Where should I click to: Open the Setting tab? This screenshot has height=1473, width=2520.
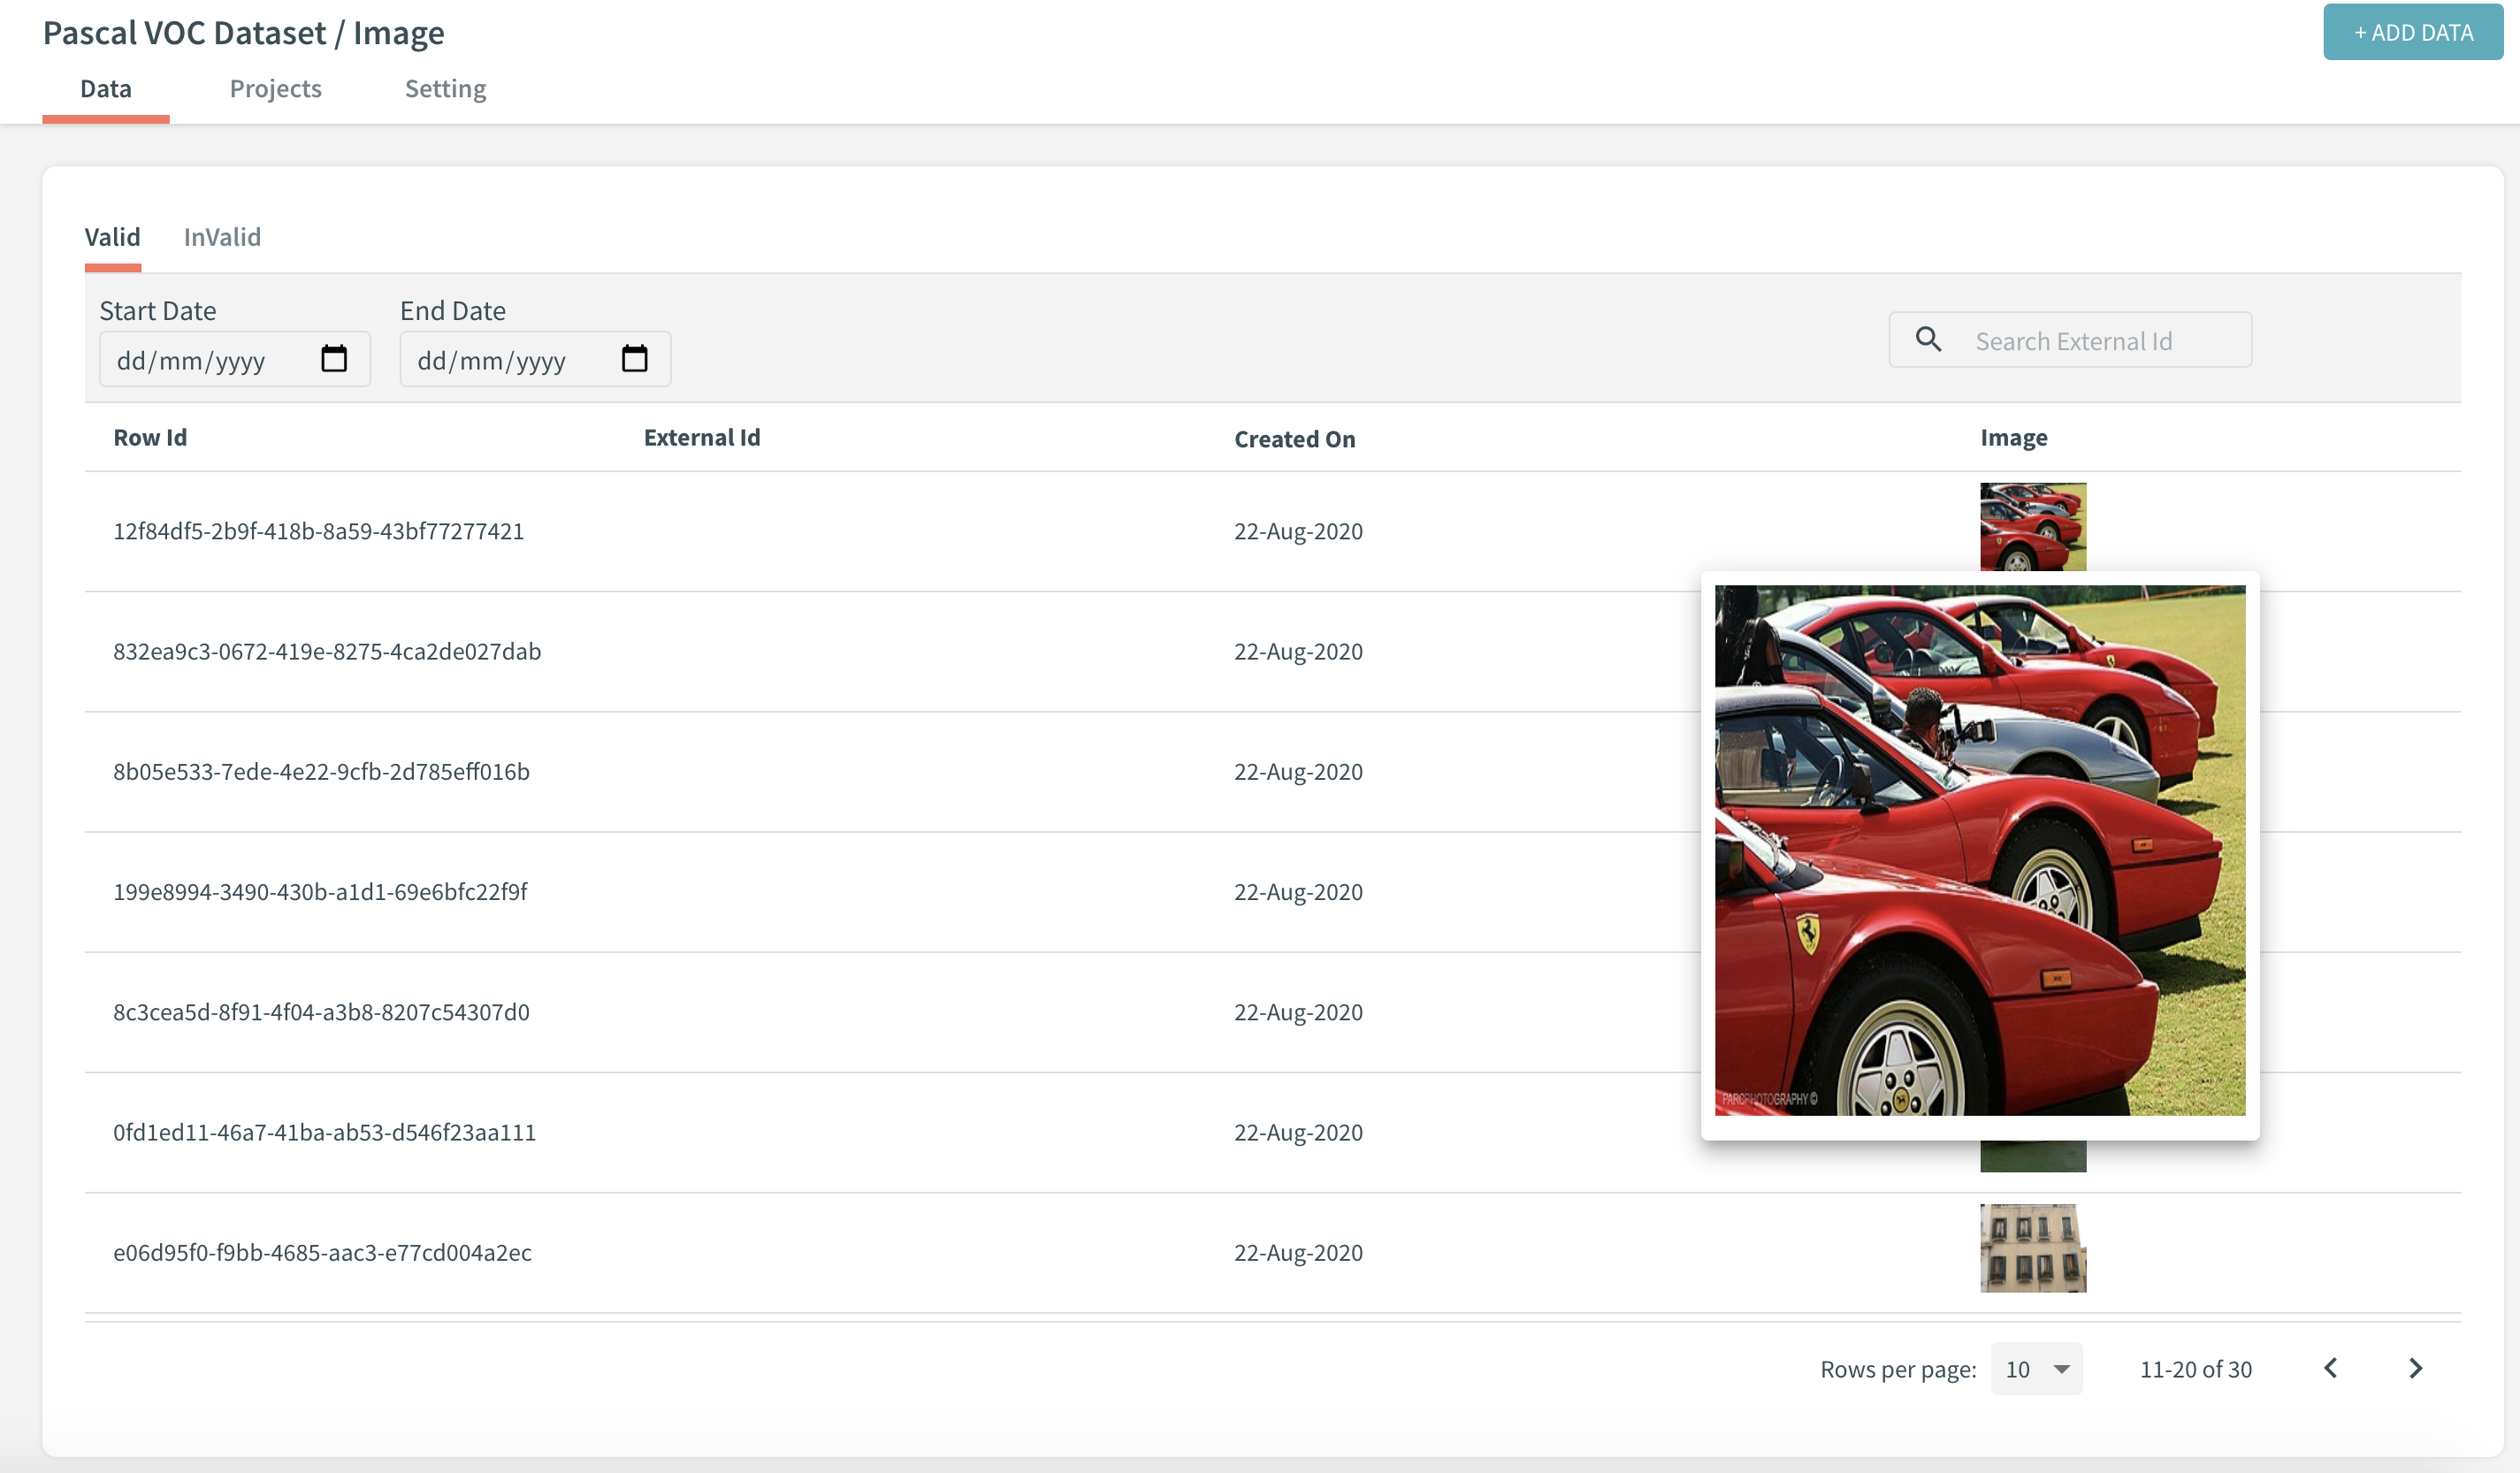tap(445, 89)
